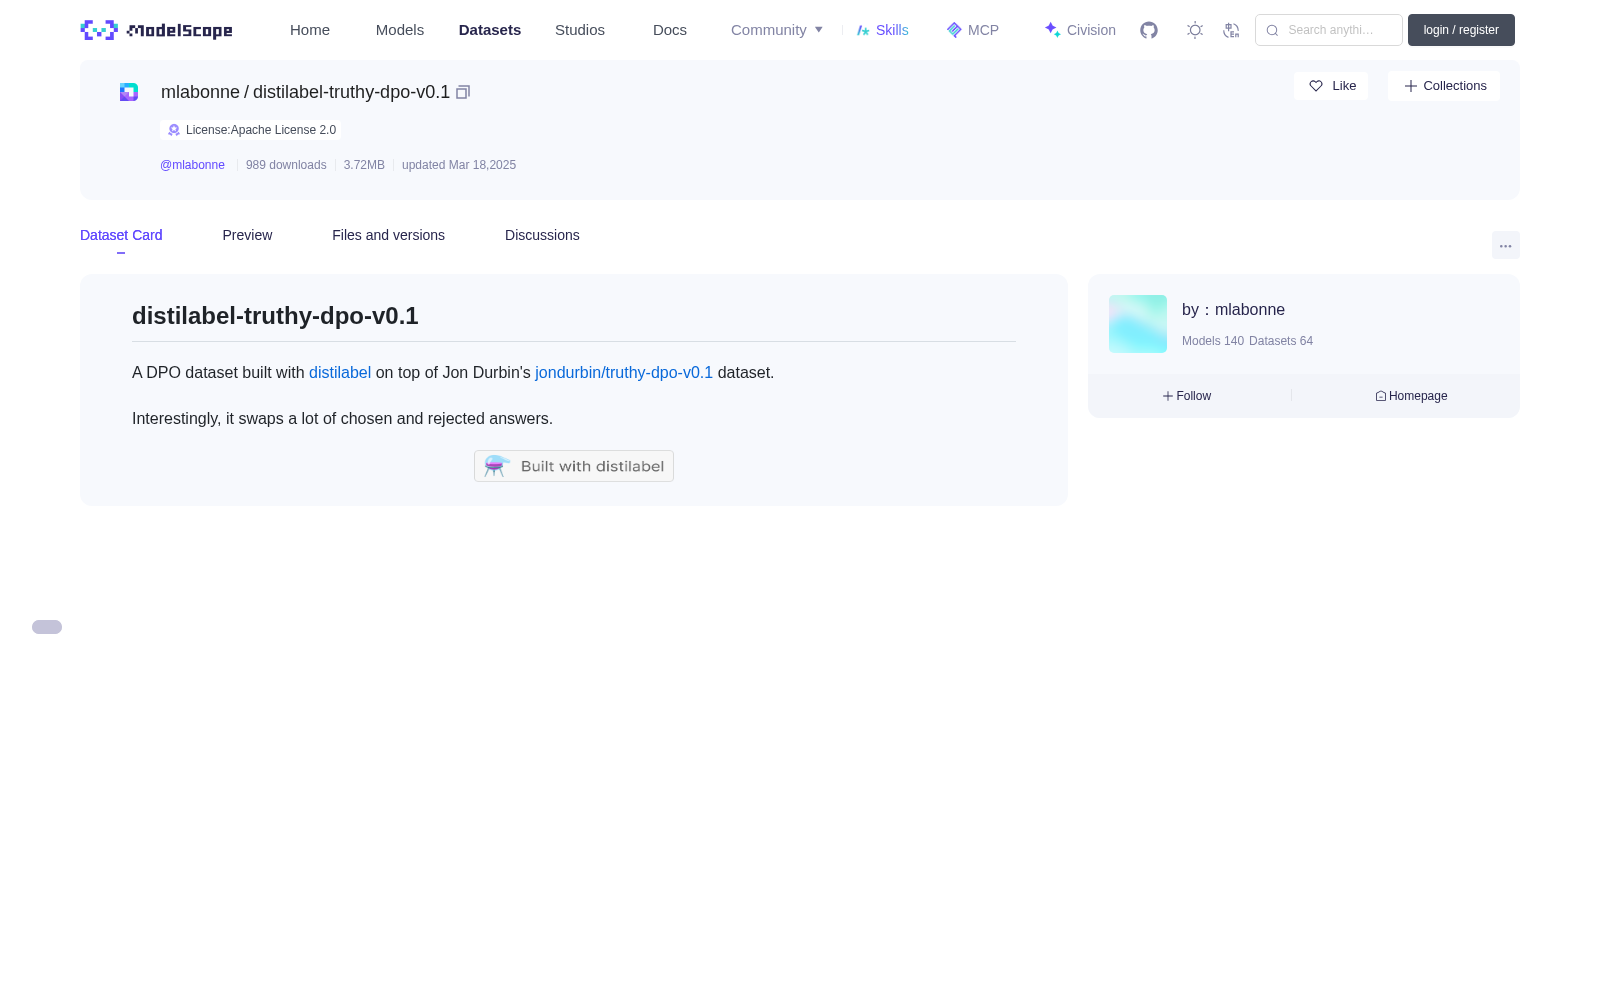1600x1000 pixels.
Task: Click the by : mlabonne name
Action: [1233, 310]
